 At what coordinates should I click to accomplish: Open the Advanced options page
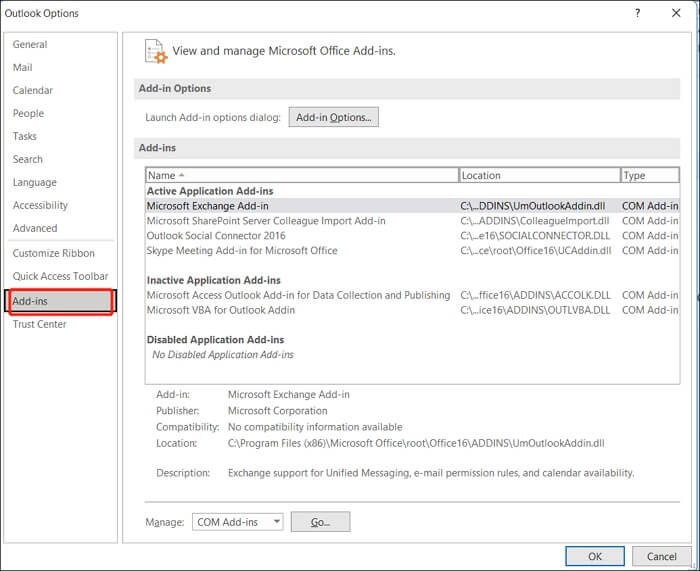point(35,228)
